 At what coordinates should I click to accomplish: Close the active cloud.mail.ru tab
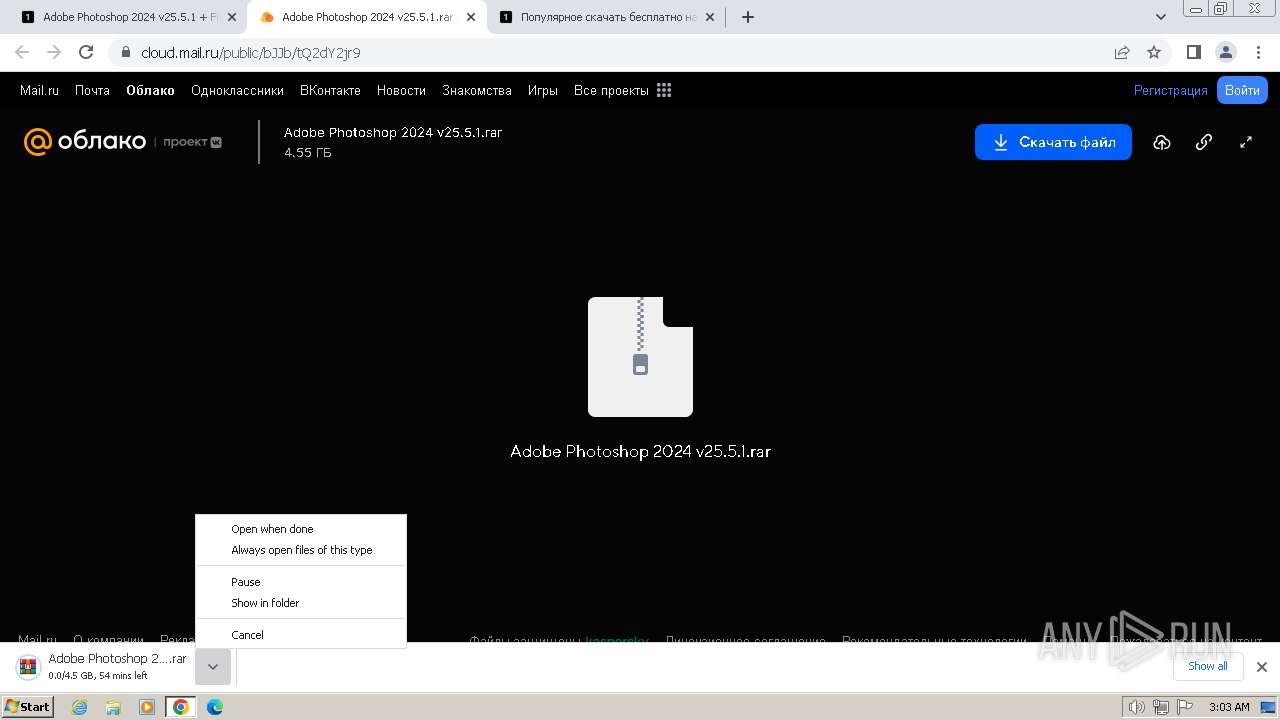click(x=471, y=17)
